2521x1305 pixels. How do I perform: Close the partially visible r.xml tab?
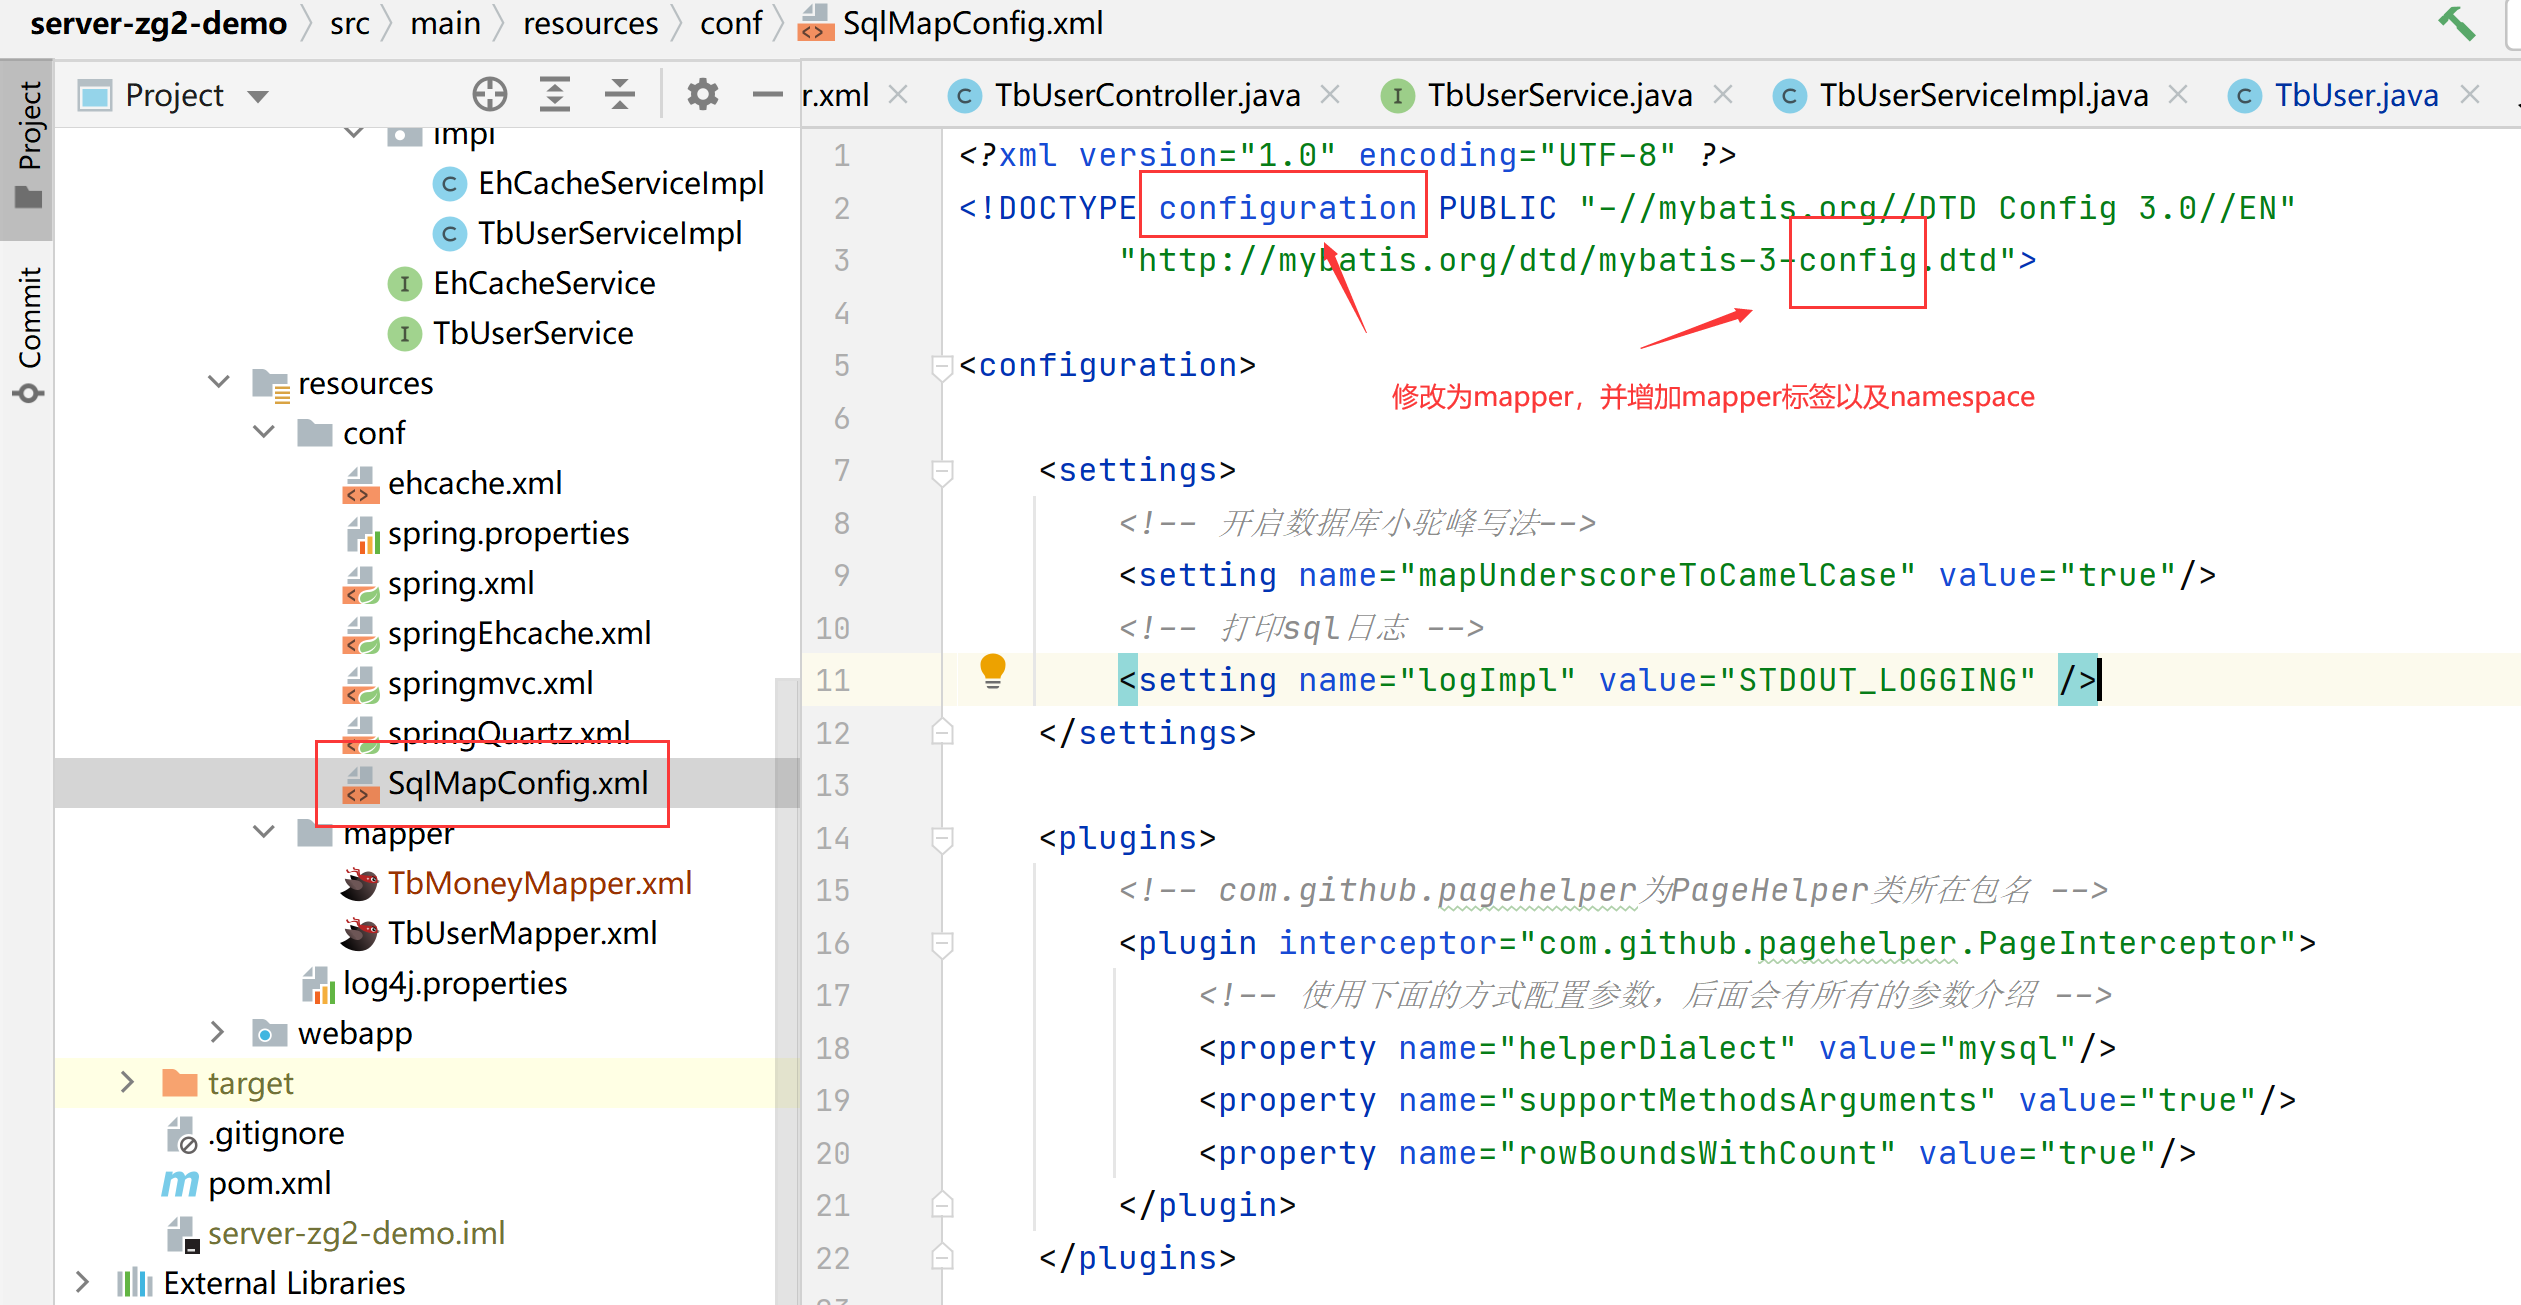tap(898, 95)
